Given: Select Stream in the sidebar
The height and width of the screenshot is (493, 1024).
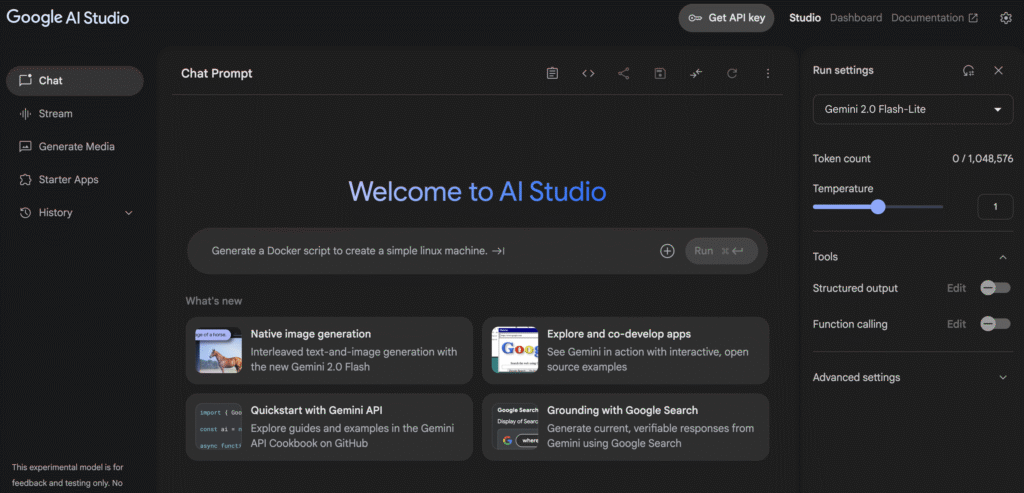Looking at the screenshot, I should point(74,114).
